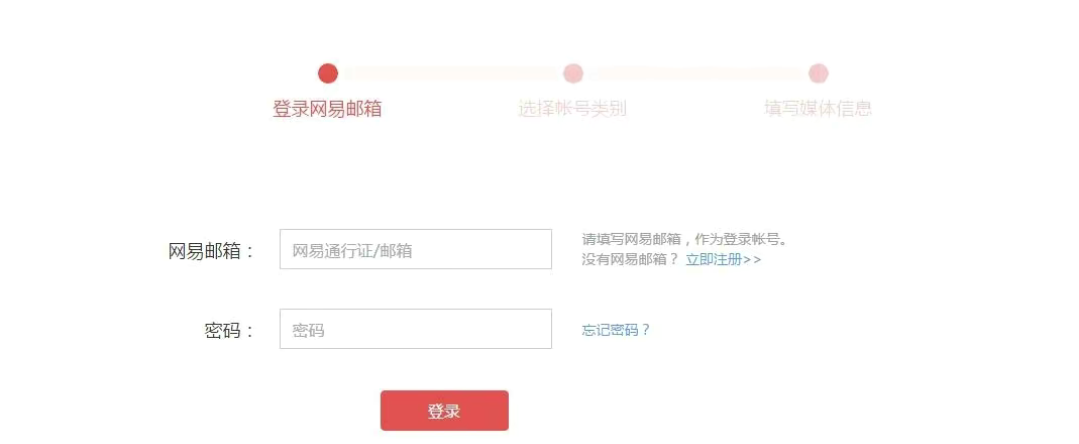Click progress bar between steps two and three

pos(696,73)
